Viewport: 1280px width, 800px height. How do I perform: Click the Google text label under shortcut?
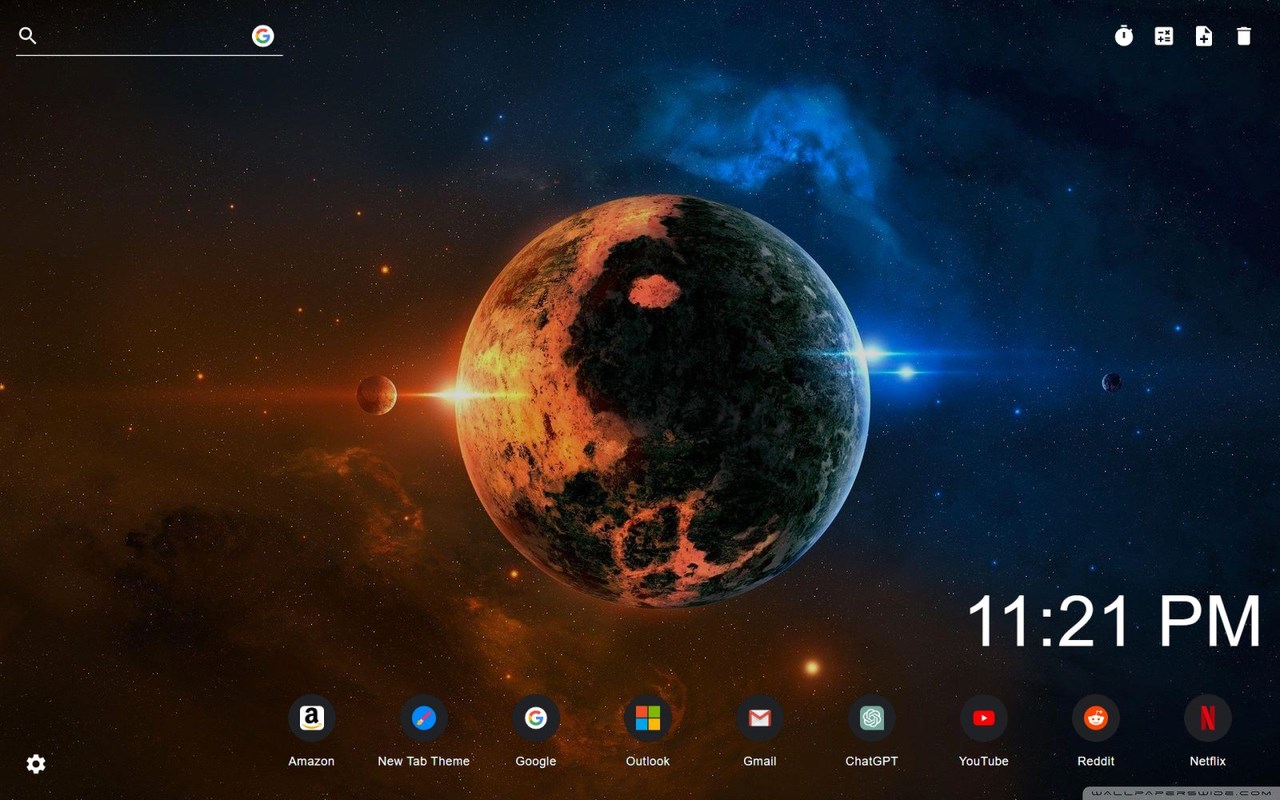tap(536, 761)
